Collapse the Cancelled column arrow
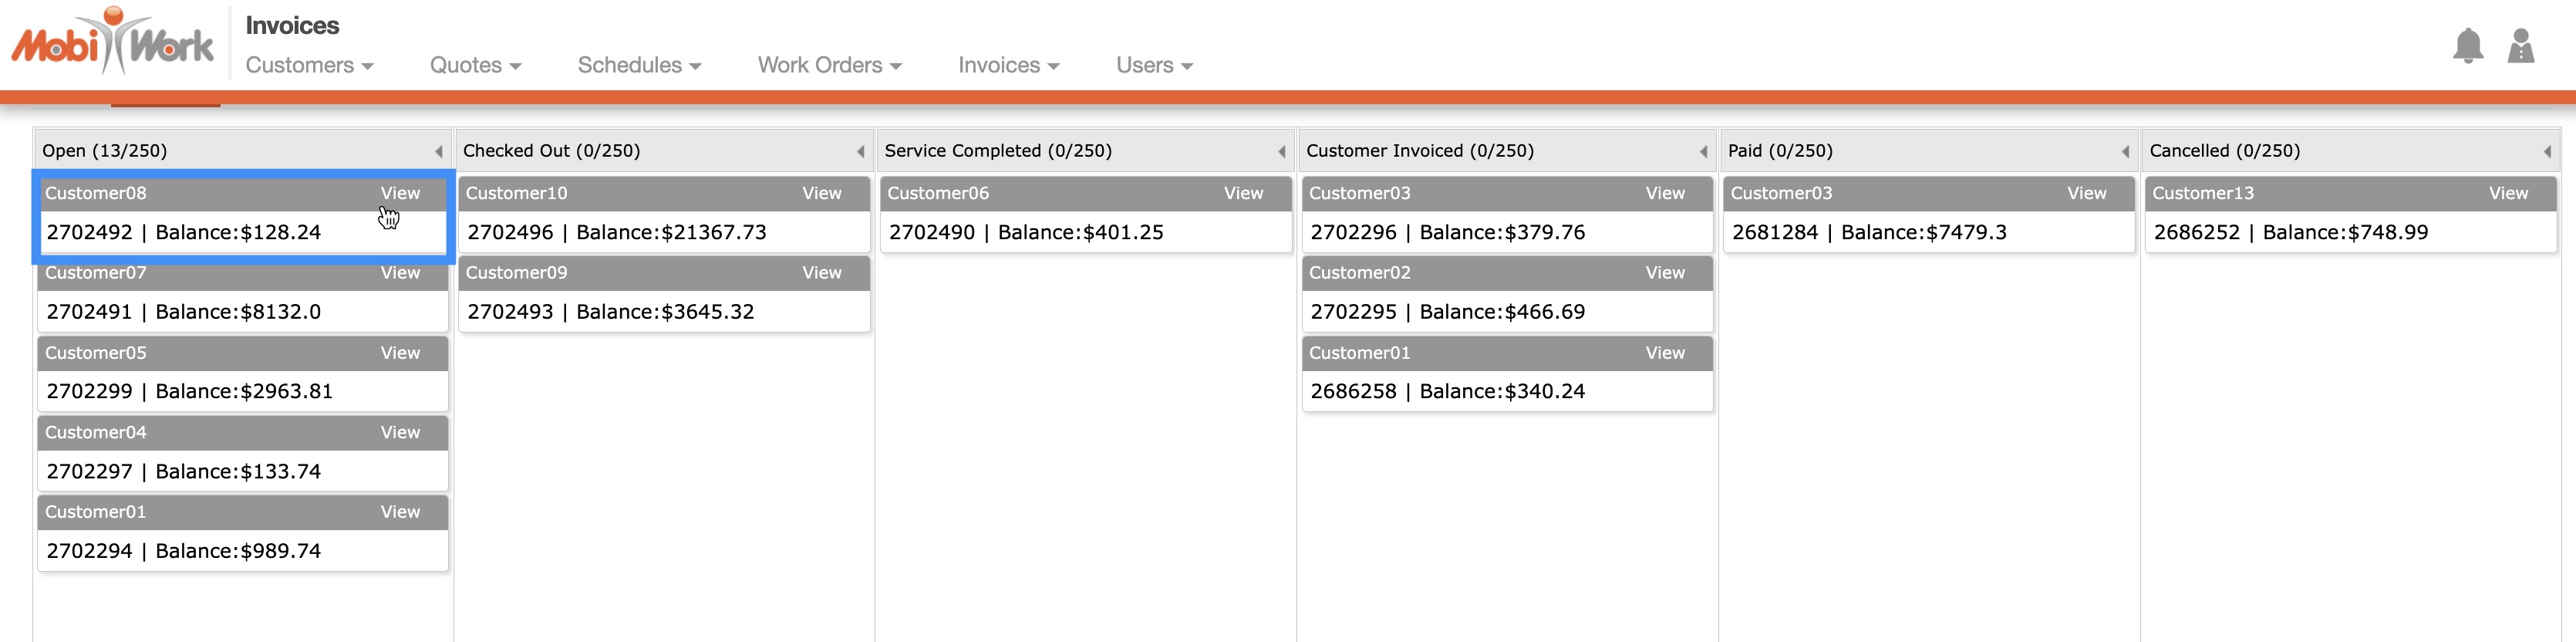 coord(2546,152)
